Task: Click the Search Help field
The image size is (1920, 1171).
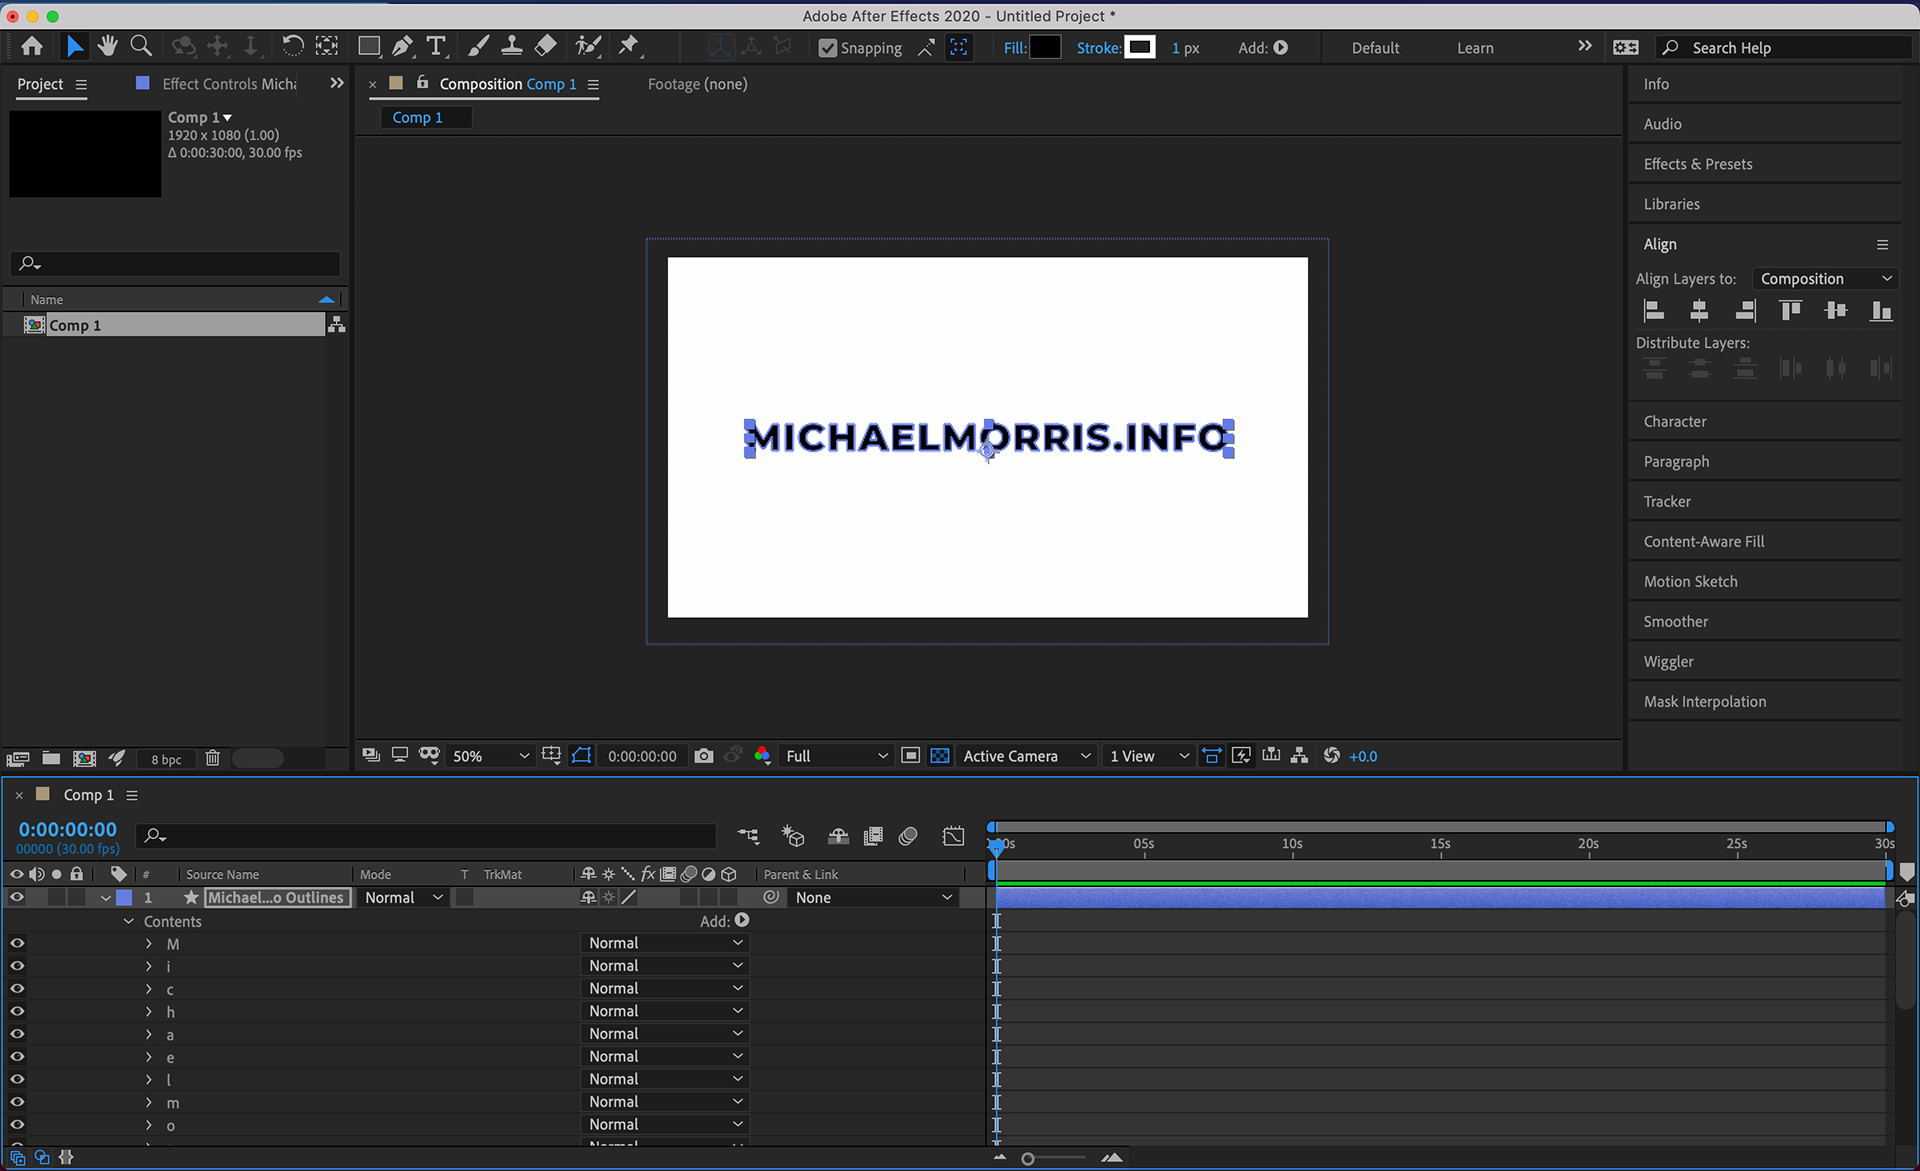Action: 1785,48
